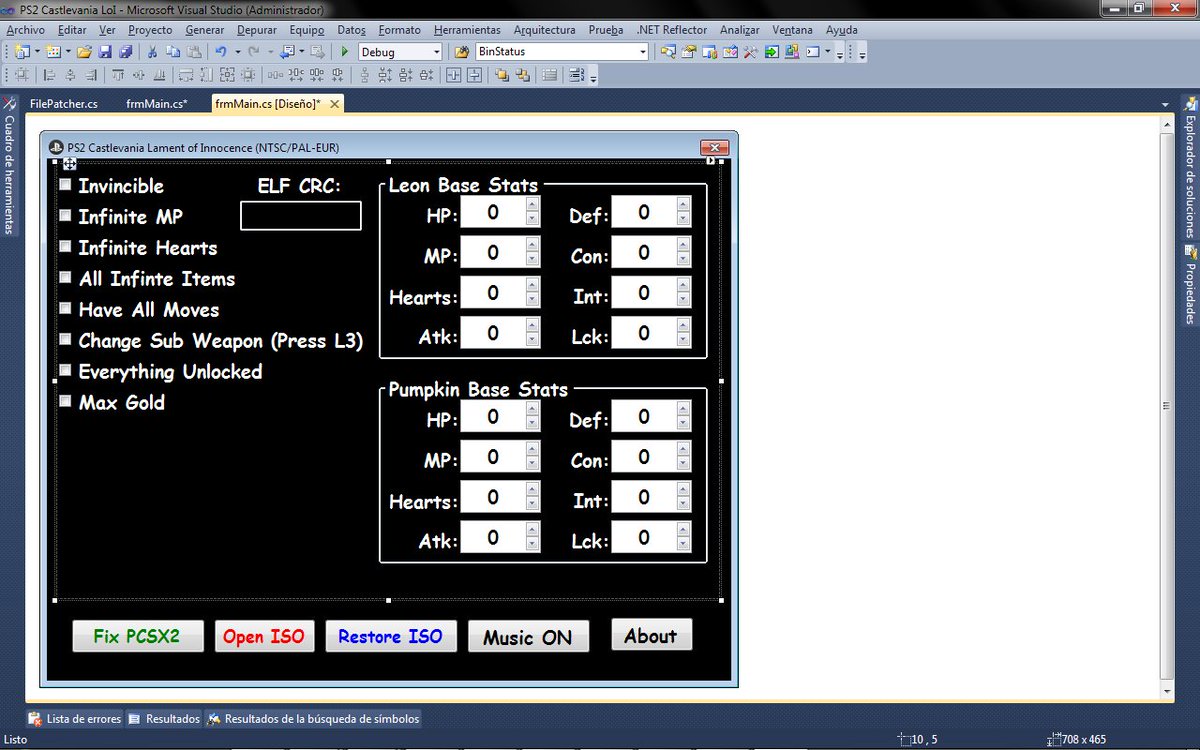The image size is (1200, 750).
Task: Click the Bring to Front layout icon
Action: 501,75
